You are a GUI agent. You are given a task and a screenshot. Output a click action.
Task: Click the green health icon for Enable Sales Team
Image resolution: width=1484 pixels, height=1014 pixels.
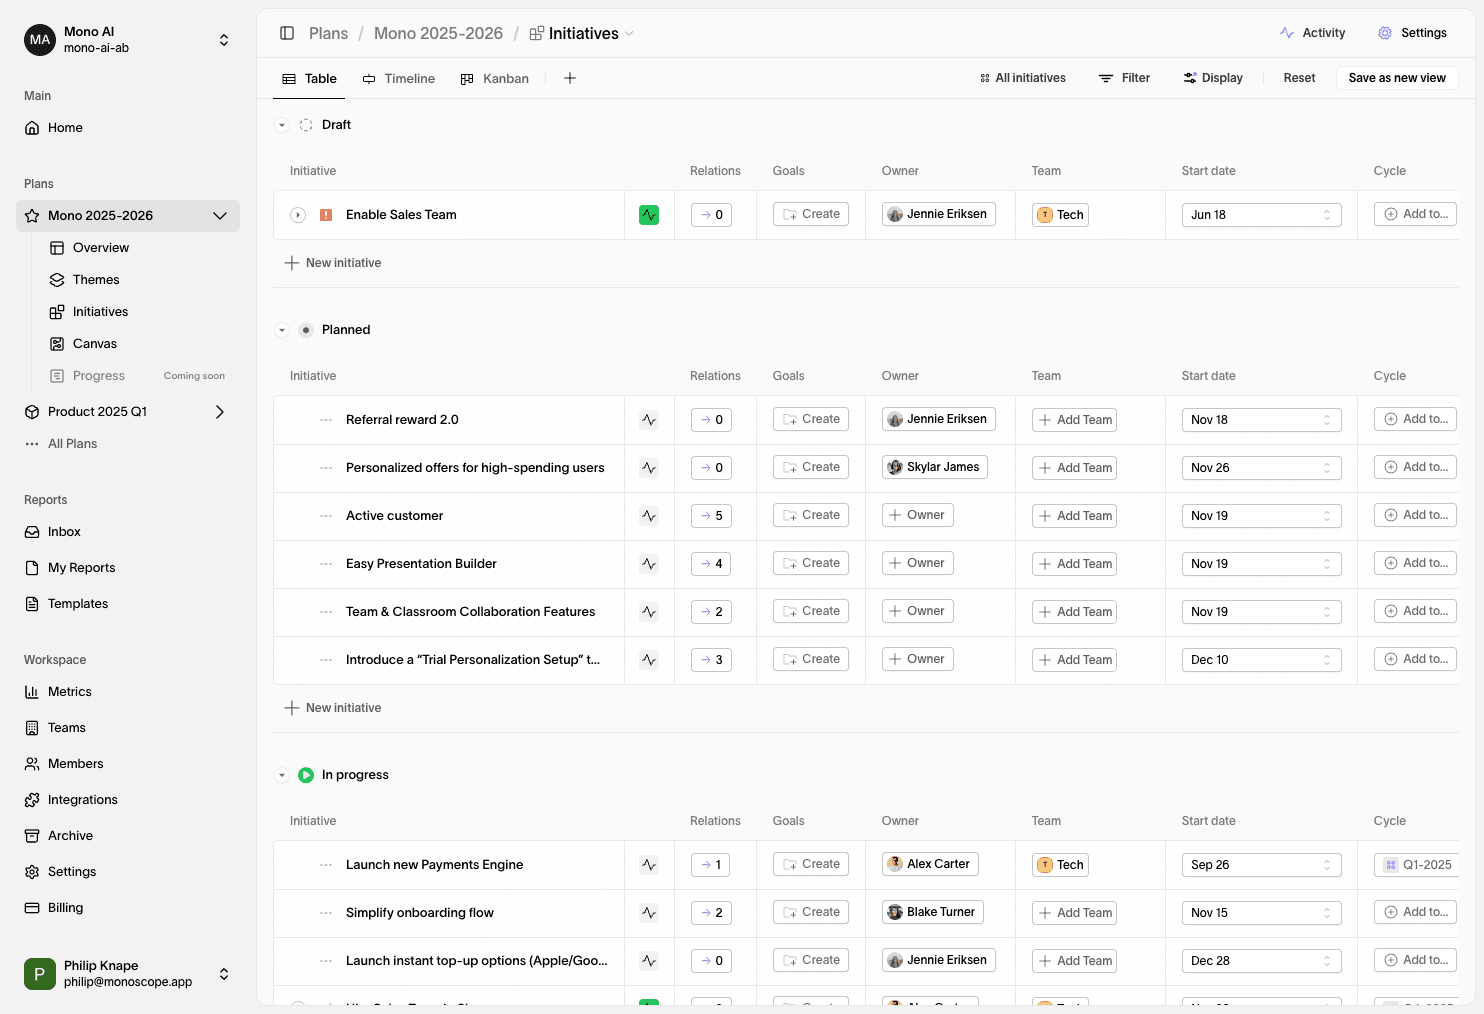tap(649, 215)
